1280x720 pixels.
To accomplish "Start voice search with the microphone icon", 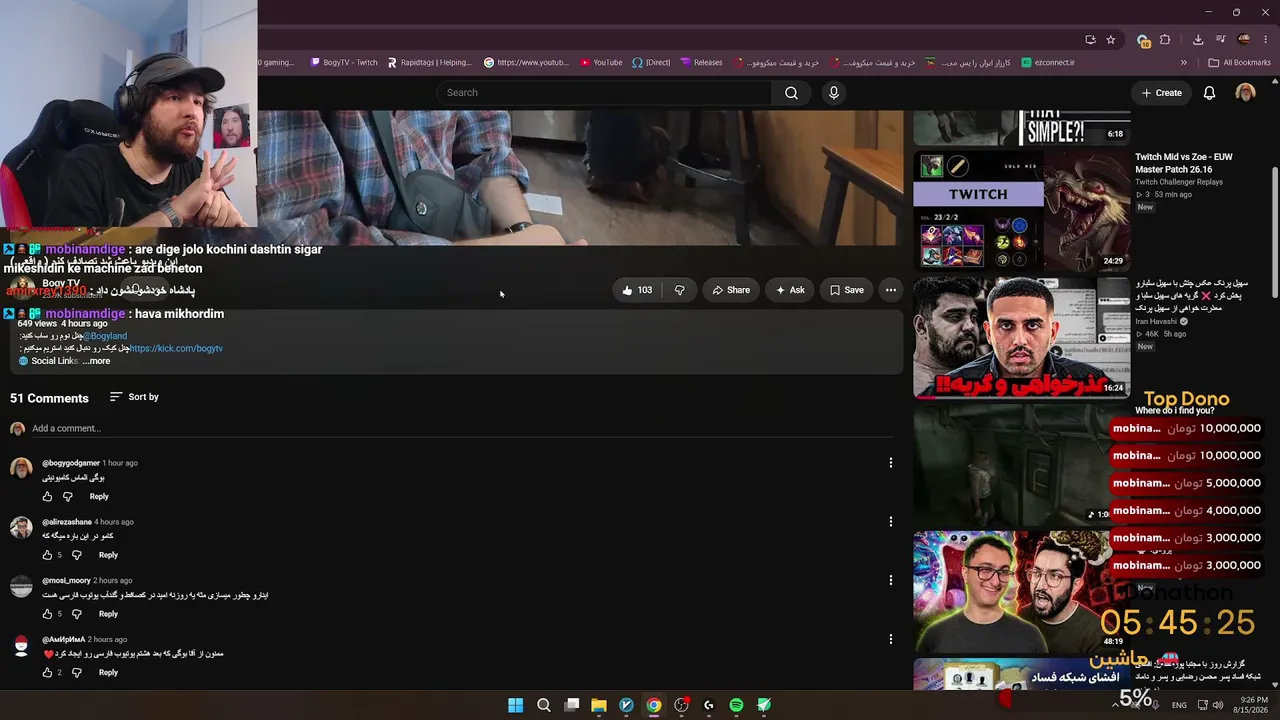I will 834,93.
